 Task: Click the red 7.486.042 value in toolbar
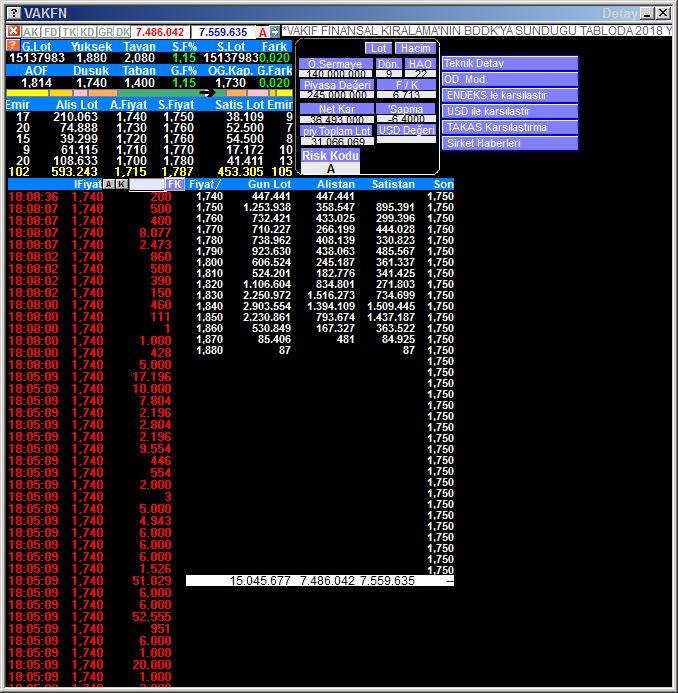pyautogui.click(x=160, y=32)
